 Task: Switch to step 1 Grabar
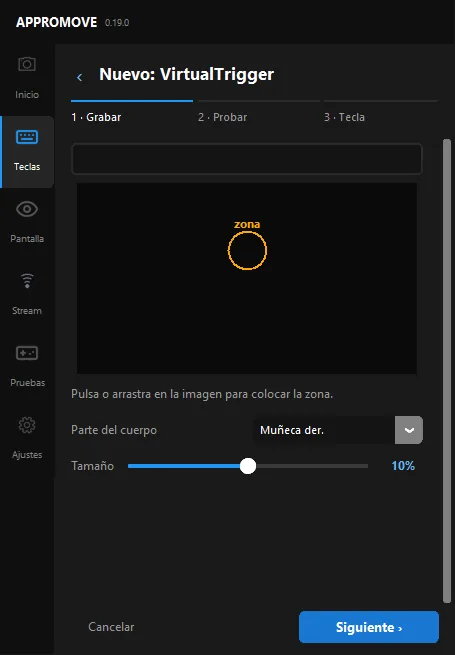[96, 117]
